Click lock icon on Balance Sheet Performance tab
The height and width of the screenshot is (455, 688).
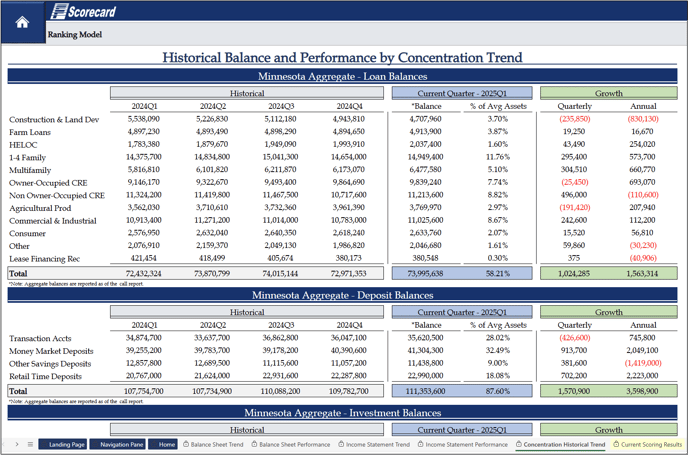253,444
